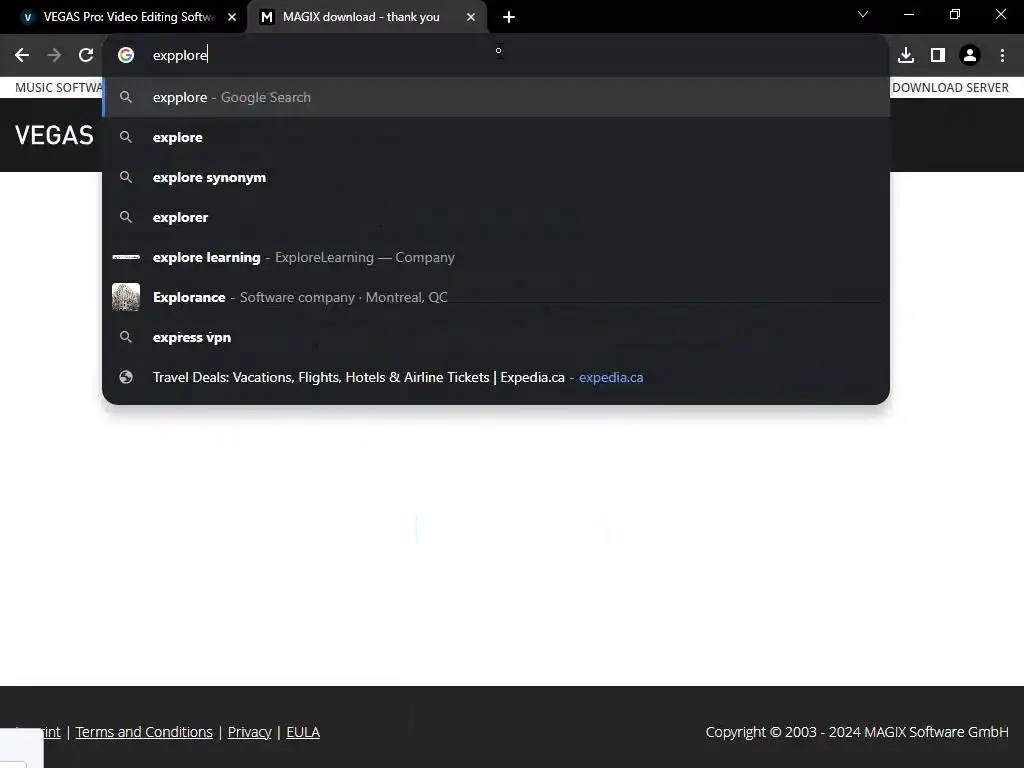Click the DOWNLOAD SERVER link
The height and width of the screenshot is (768, 1024).
950,88
